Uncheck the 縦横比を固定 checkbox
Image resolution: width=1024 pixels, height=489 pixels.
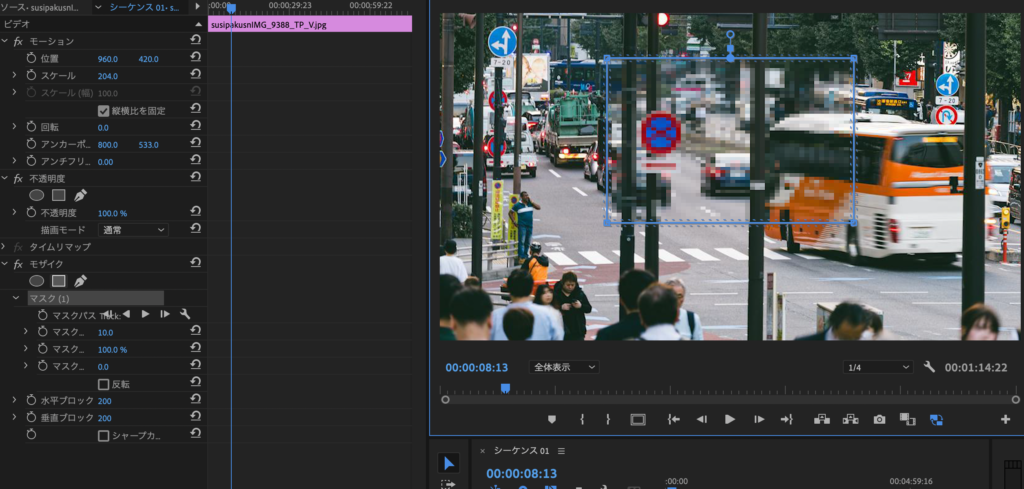[103, 110]
